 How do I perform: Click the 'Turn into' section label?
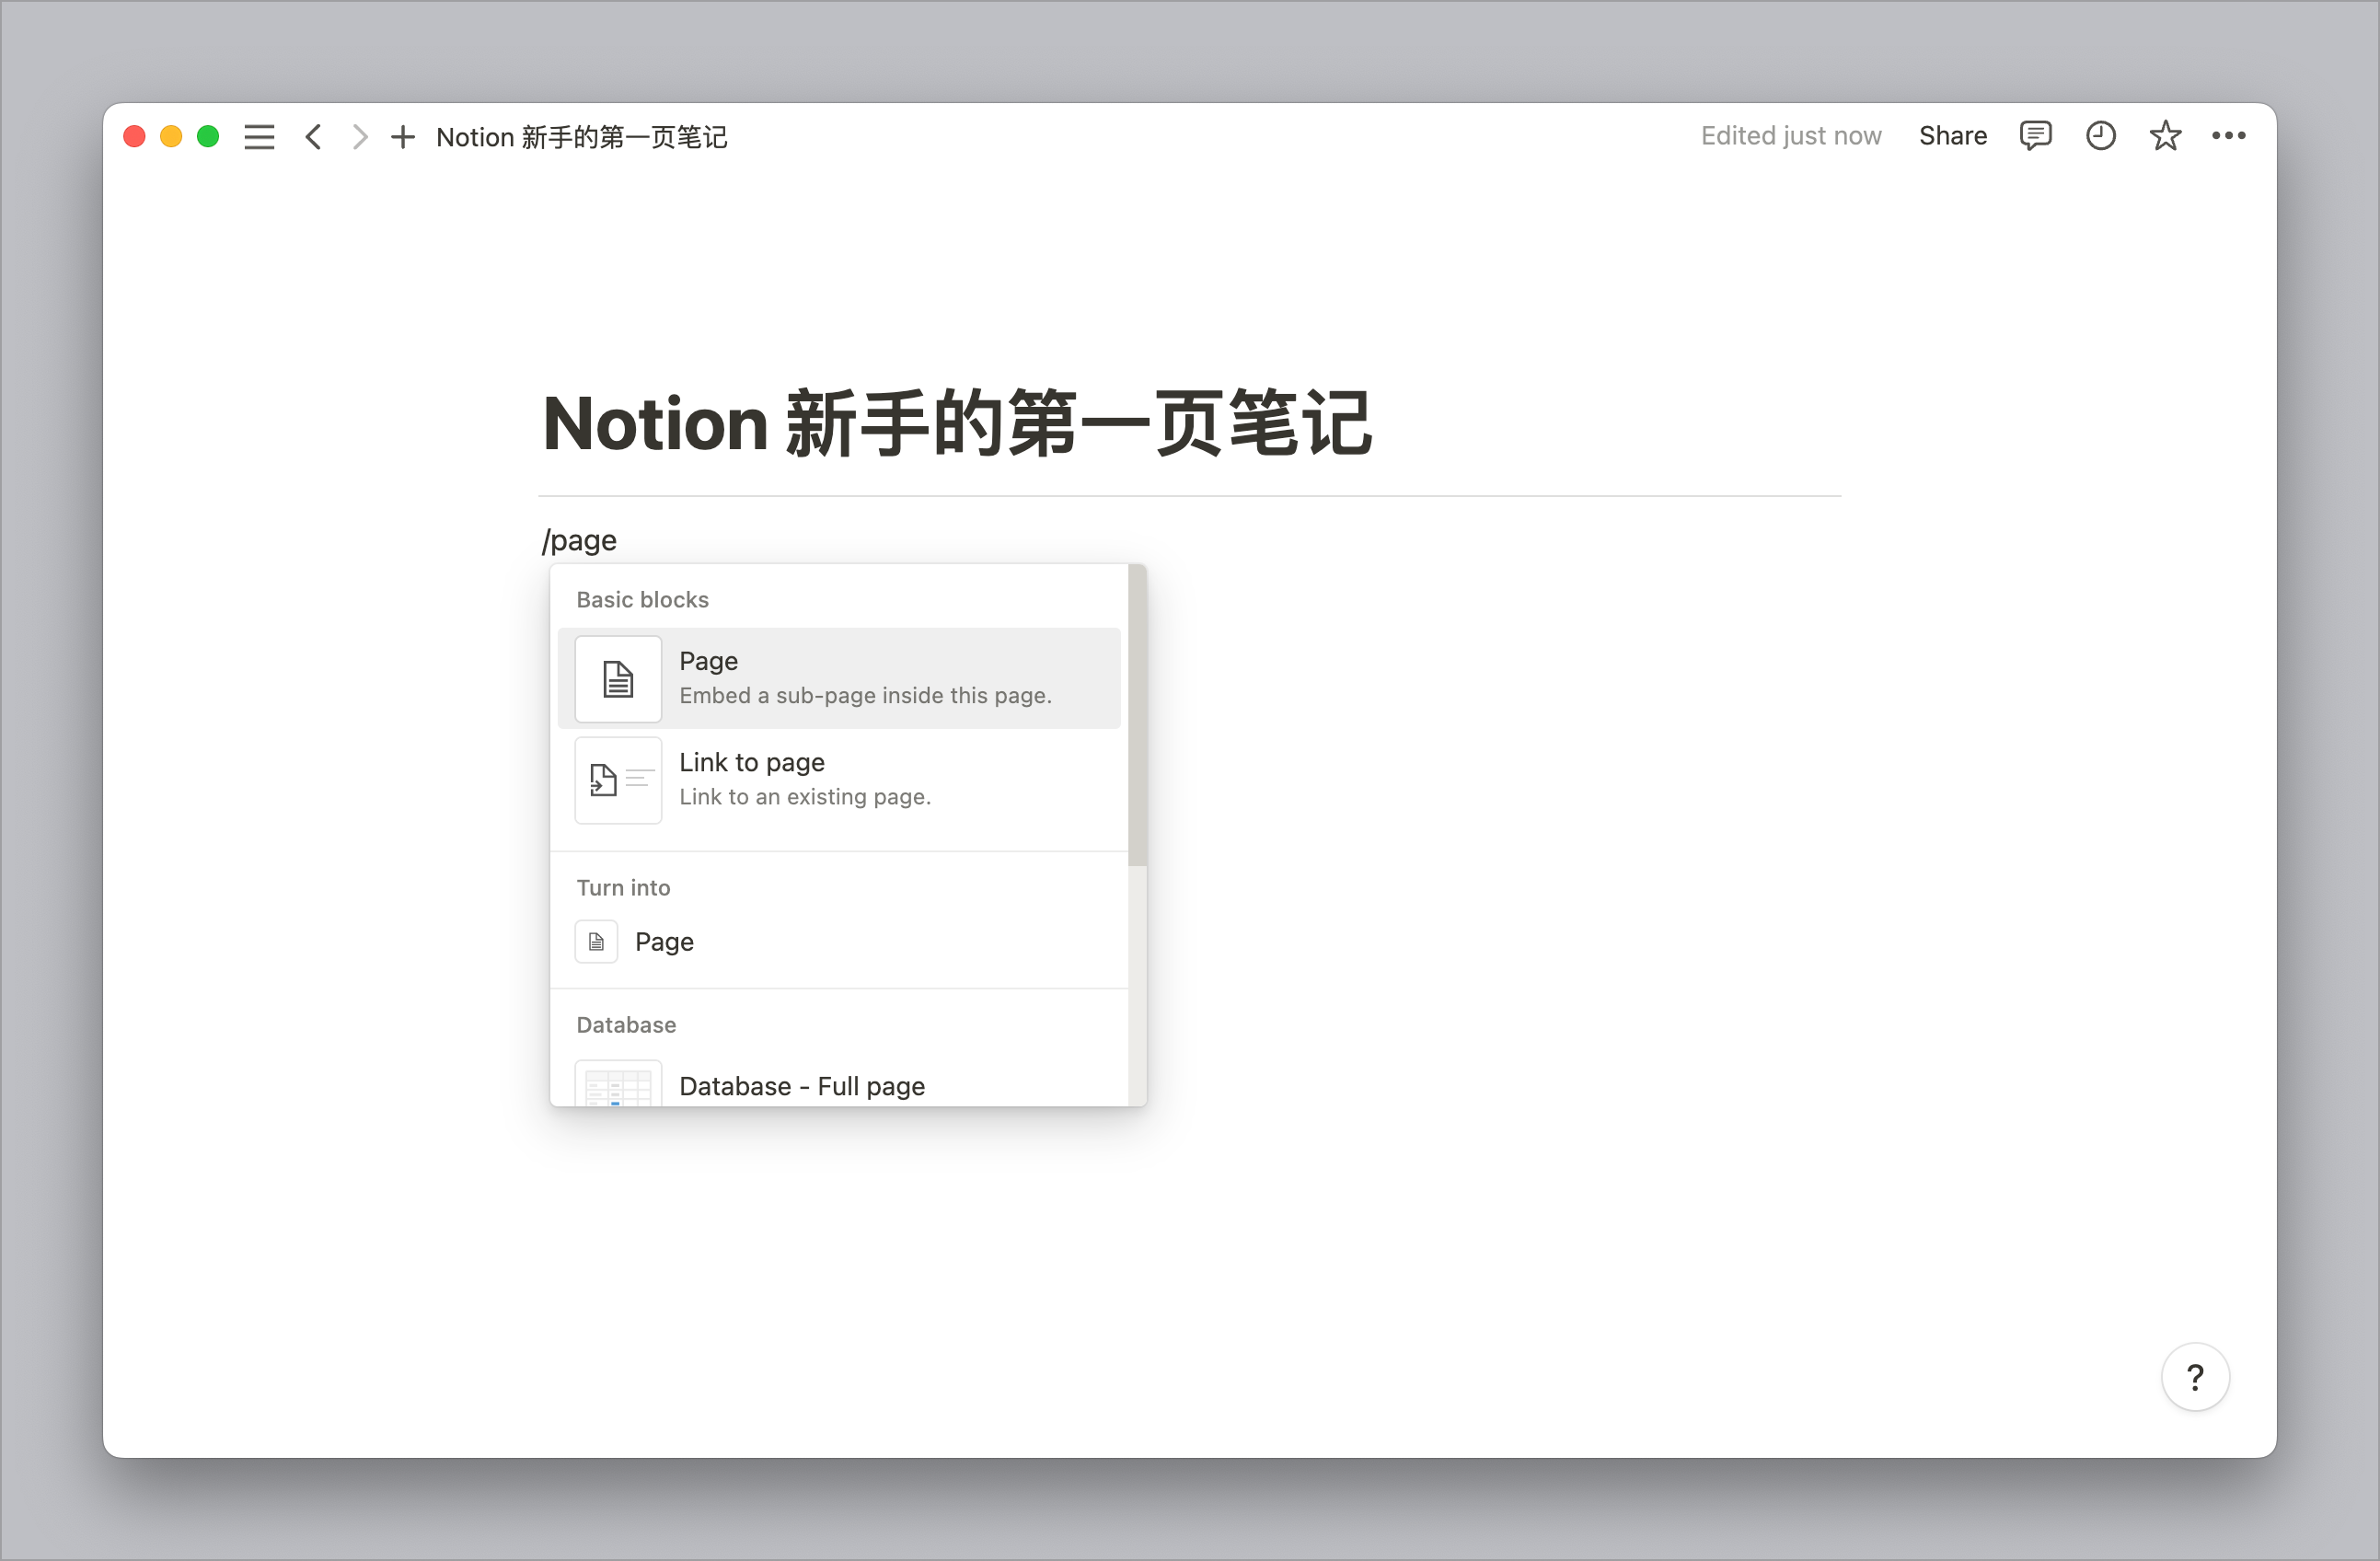click(x=623, y=887)
